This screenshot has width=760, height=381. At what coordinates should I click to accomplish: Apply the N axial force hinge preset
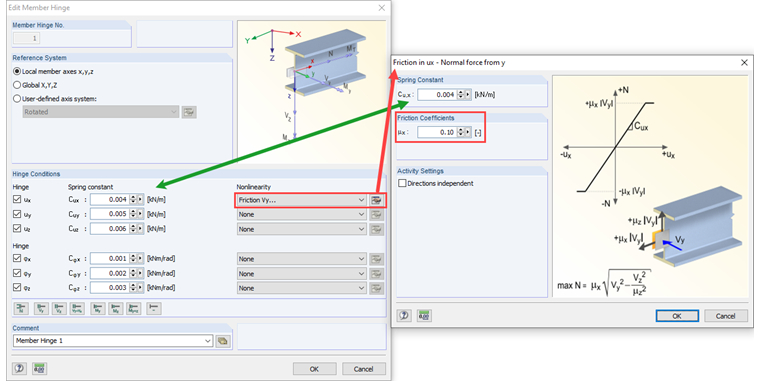[21, 308]
